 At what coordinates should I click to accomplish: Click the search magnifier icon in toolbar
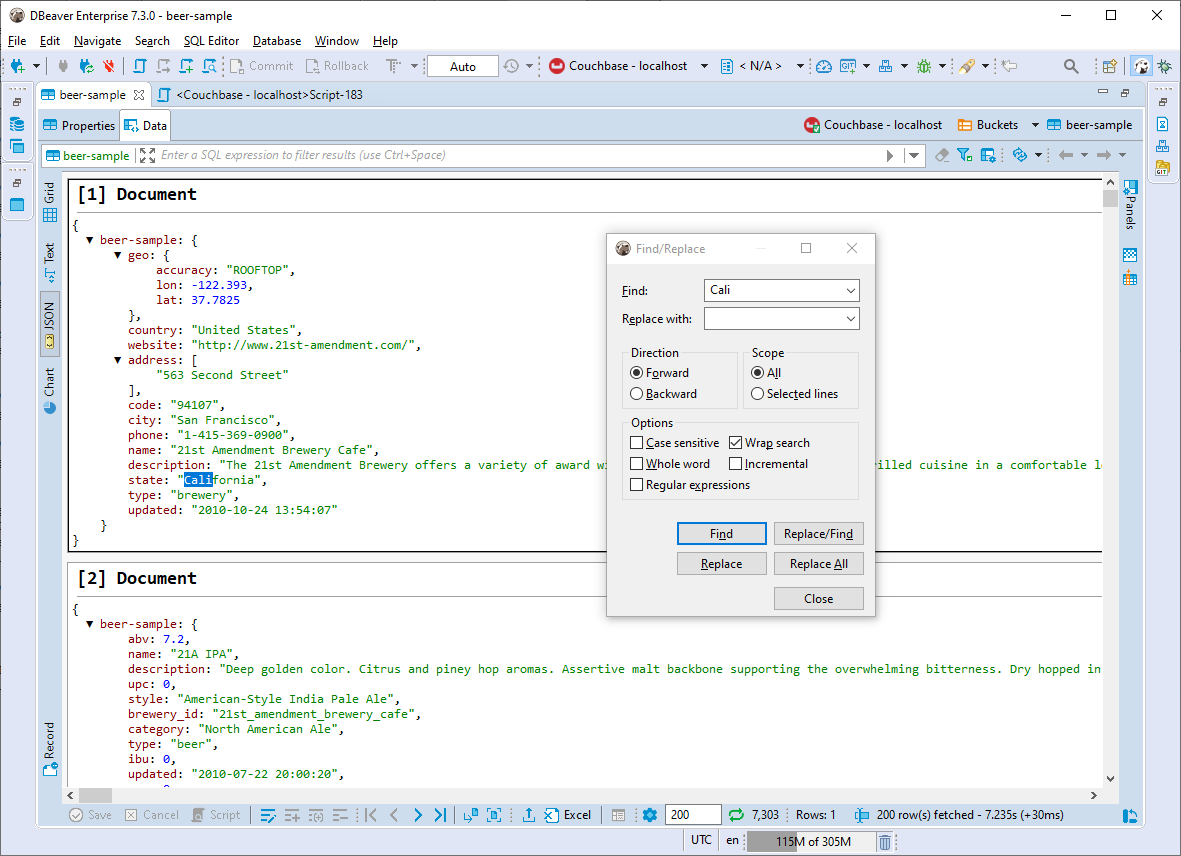1070,66
